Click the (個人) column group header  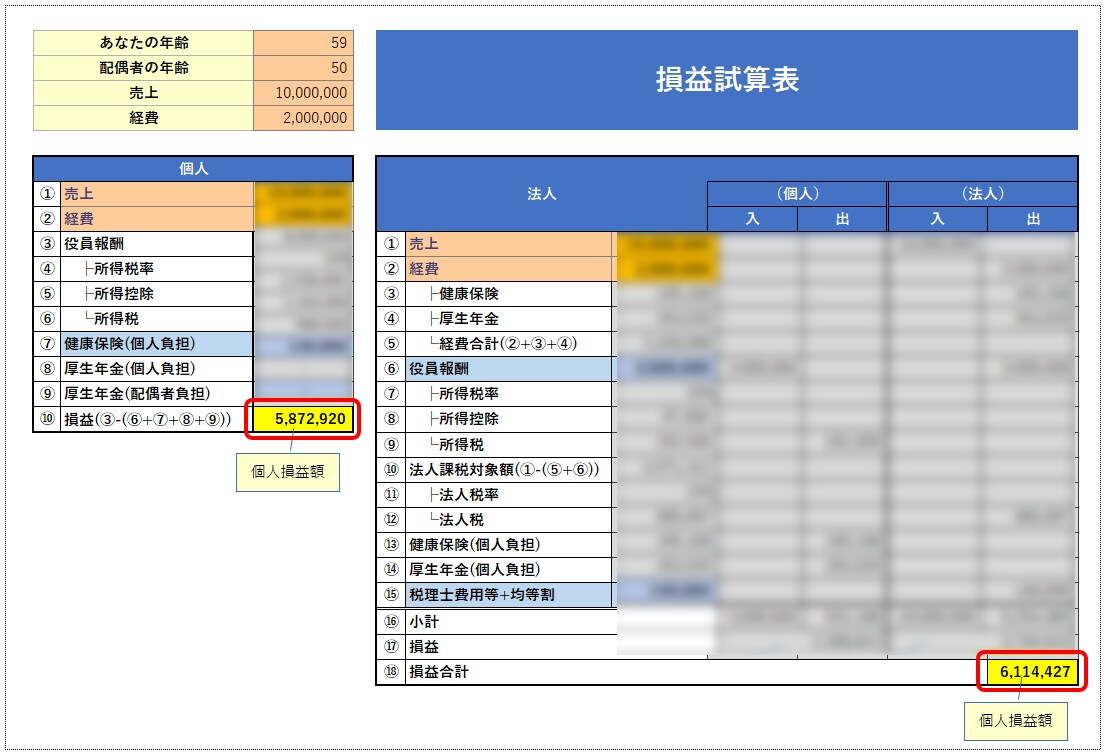(x=797, y=194)
